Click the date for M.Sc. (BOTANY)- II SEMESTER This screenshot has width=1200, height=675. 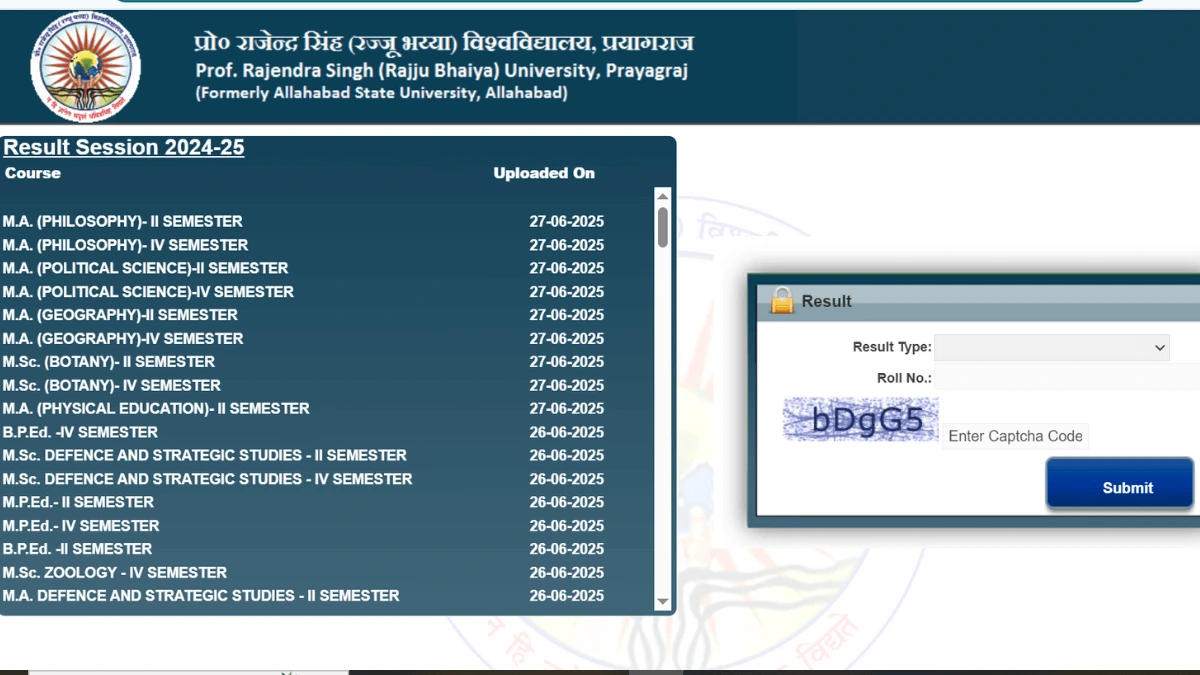[x=567, y=362]
